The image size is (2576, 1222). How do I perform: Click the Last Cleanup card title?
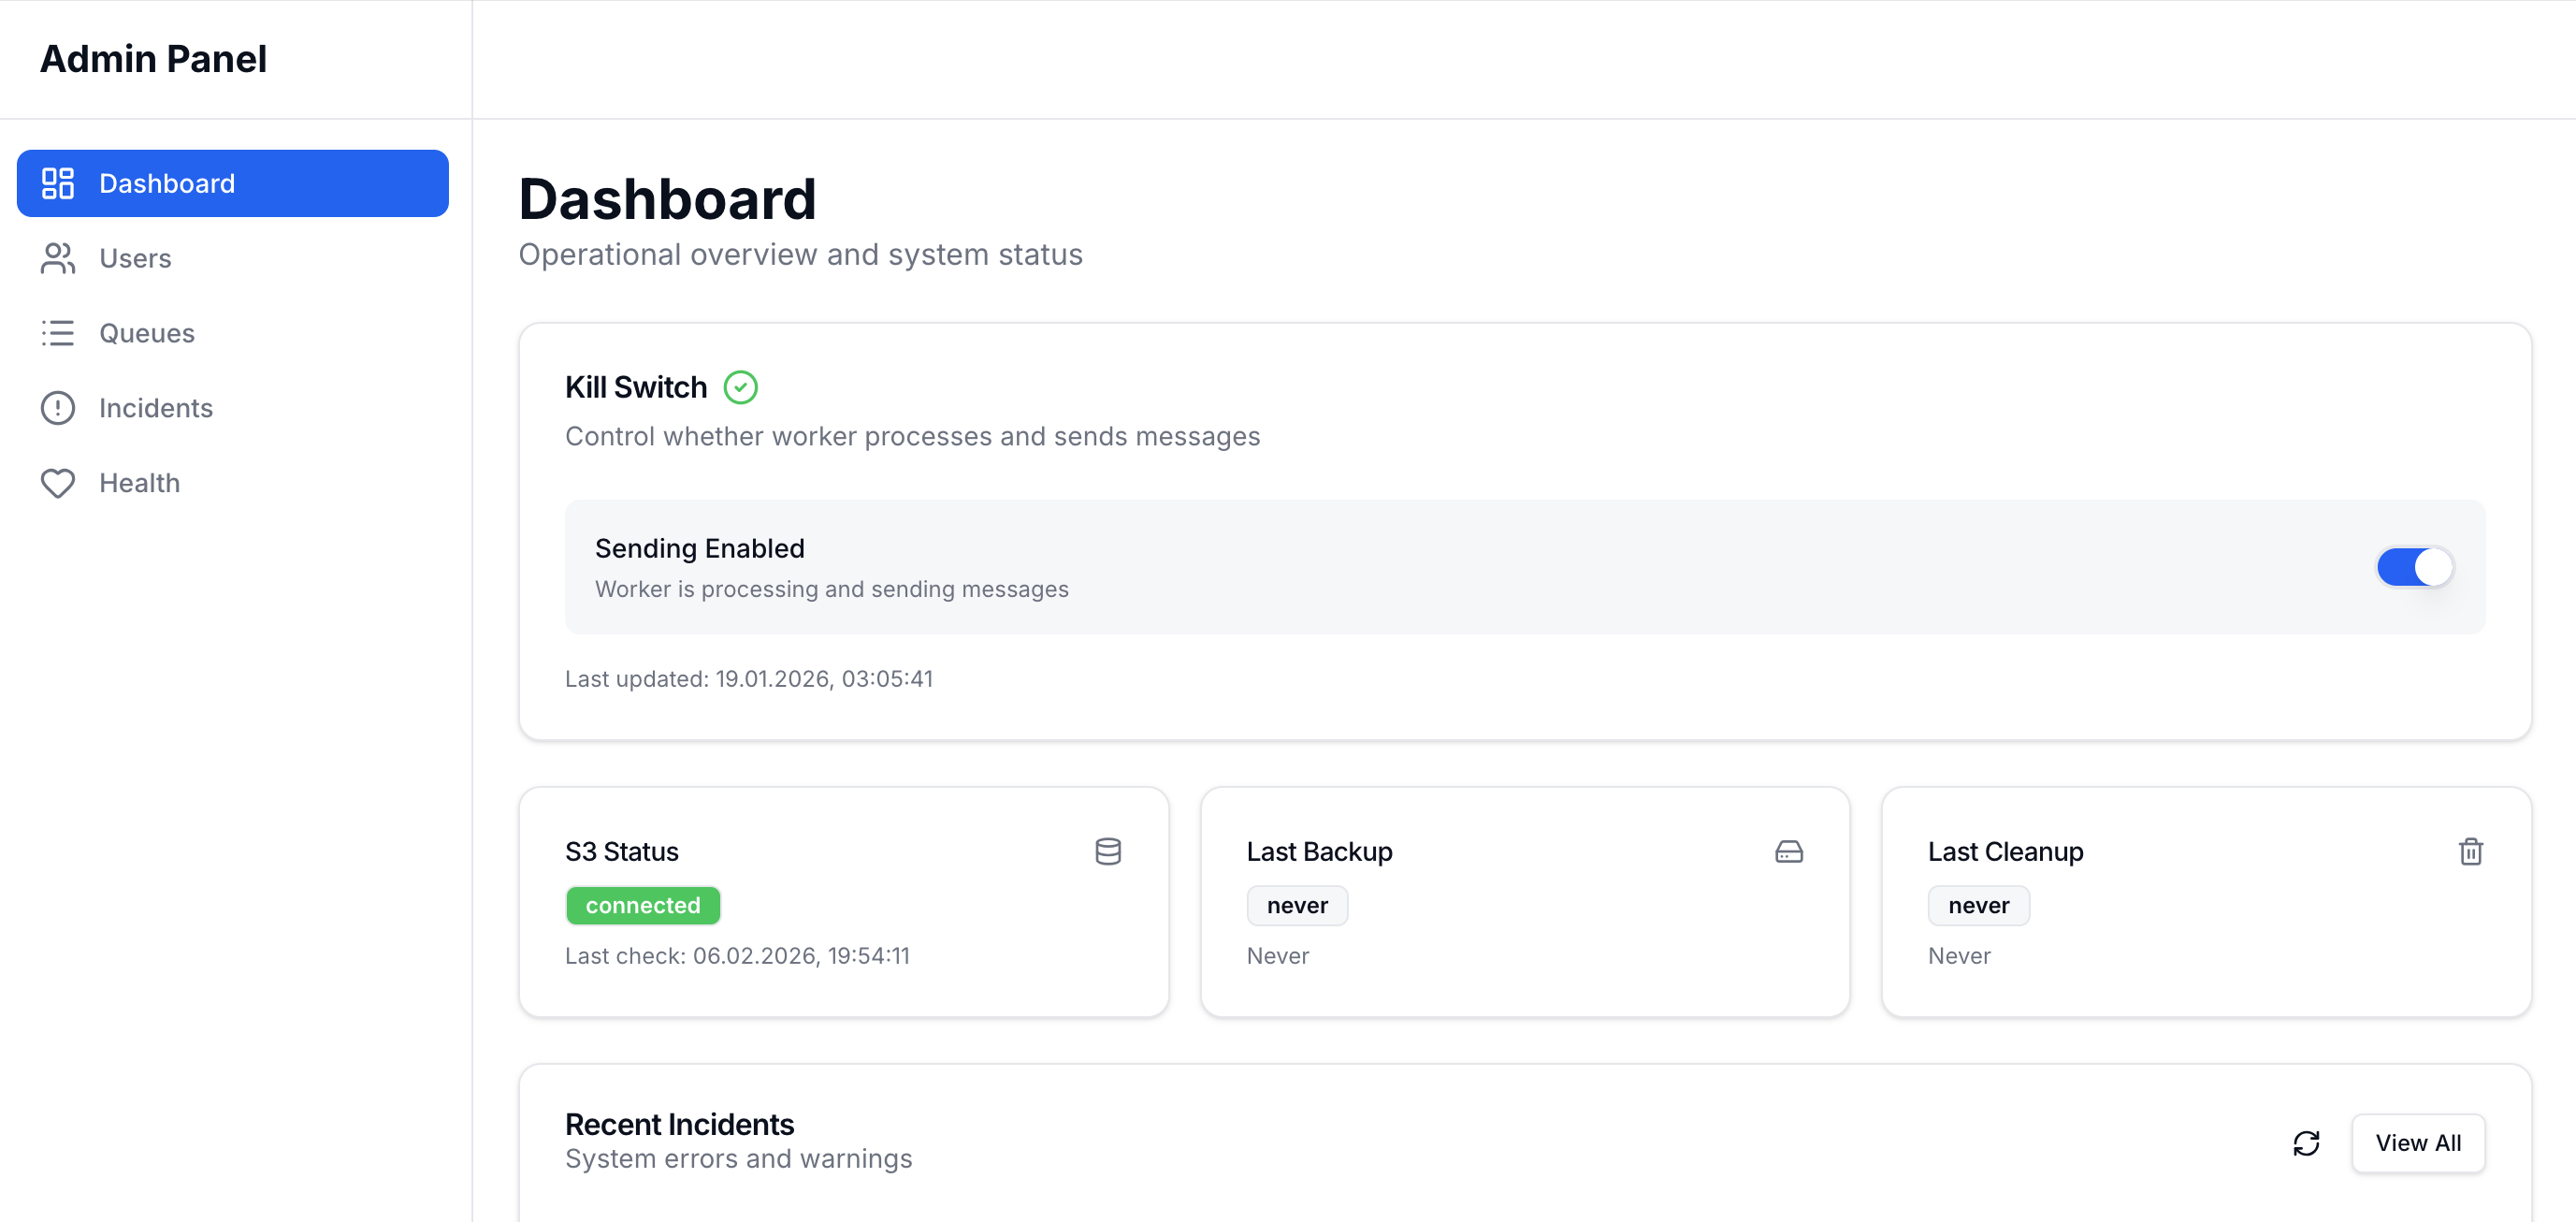tap(2005, 851)
